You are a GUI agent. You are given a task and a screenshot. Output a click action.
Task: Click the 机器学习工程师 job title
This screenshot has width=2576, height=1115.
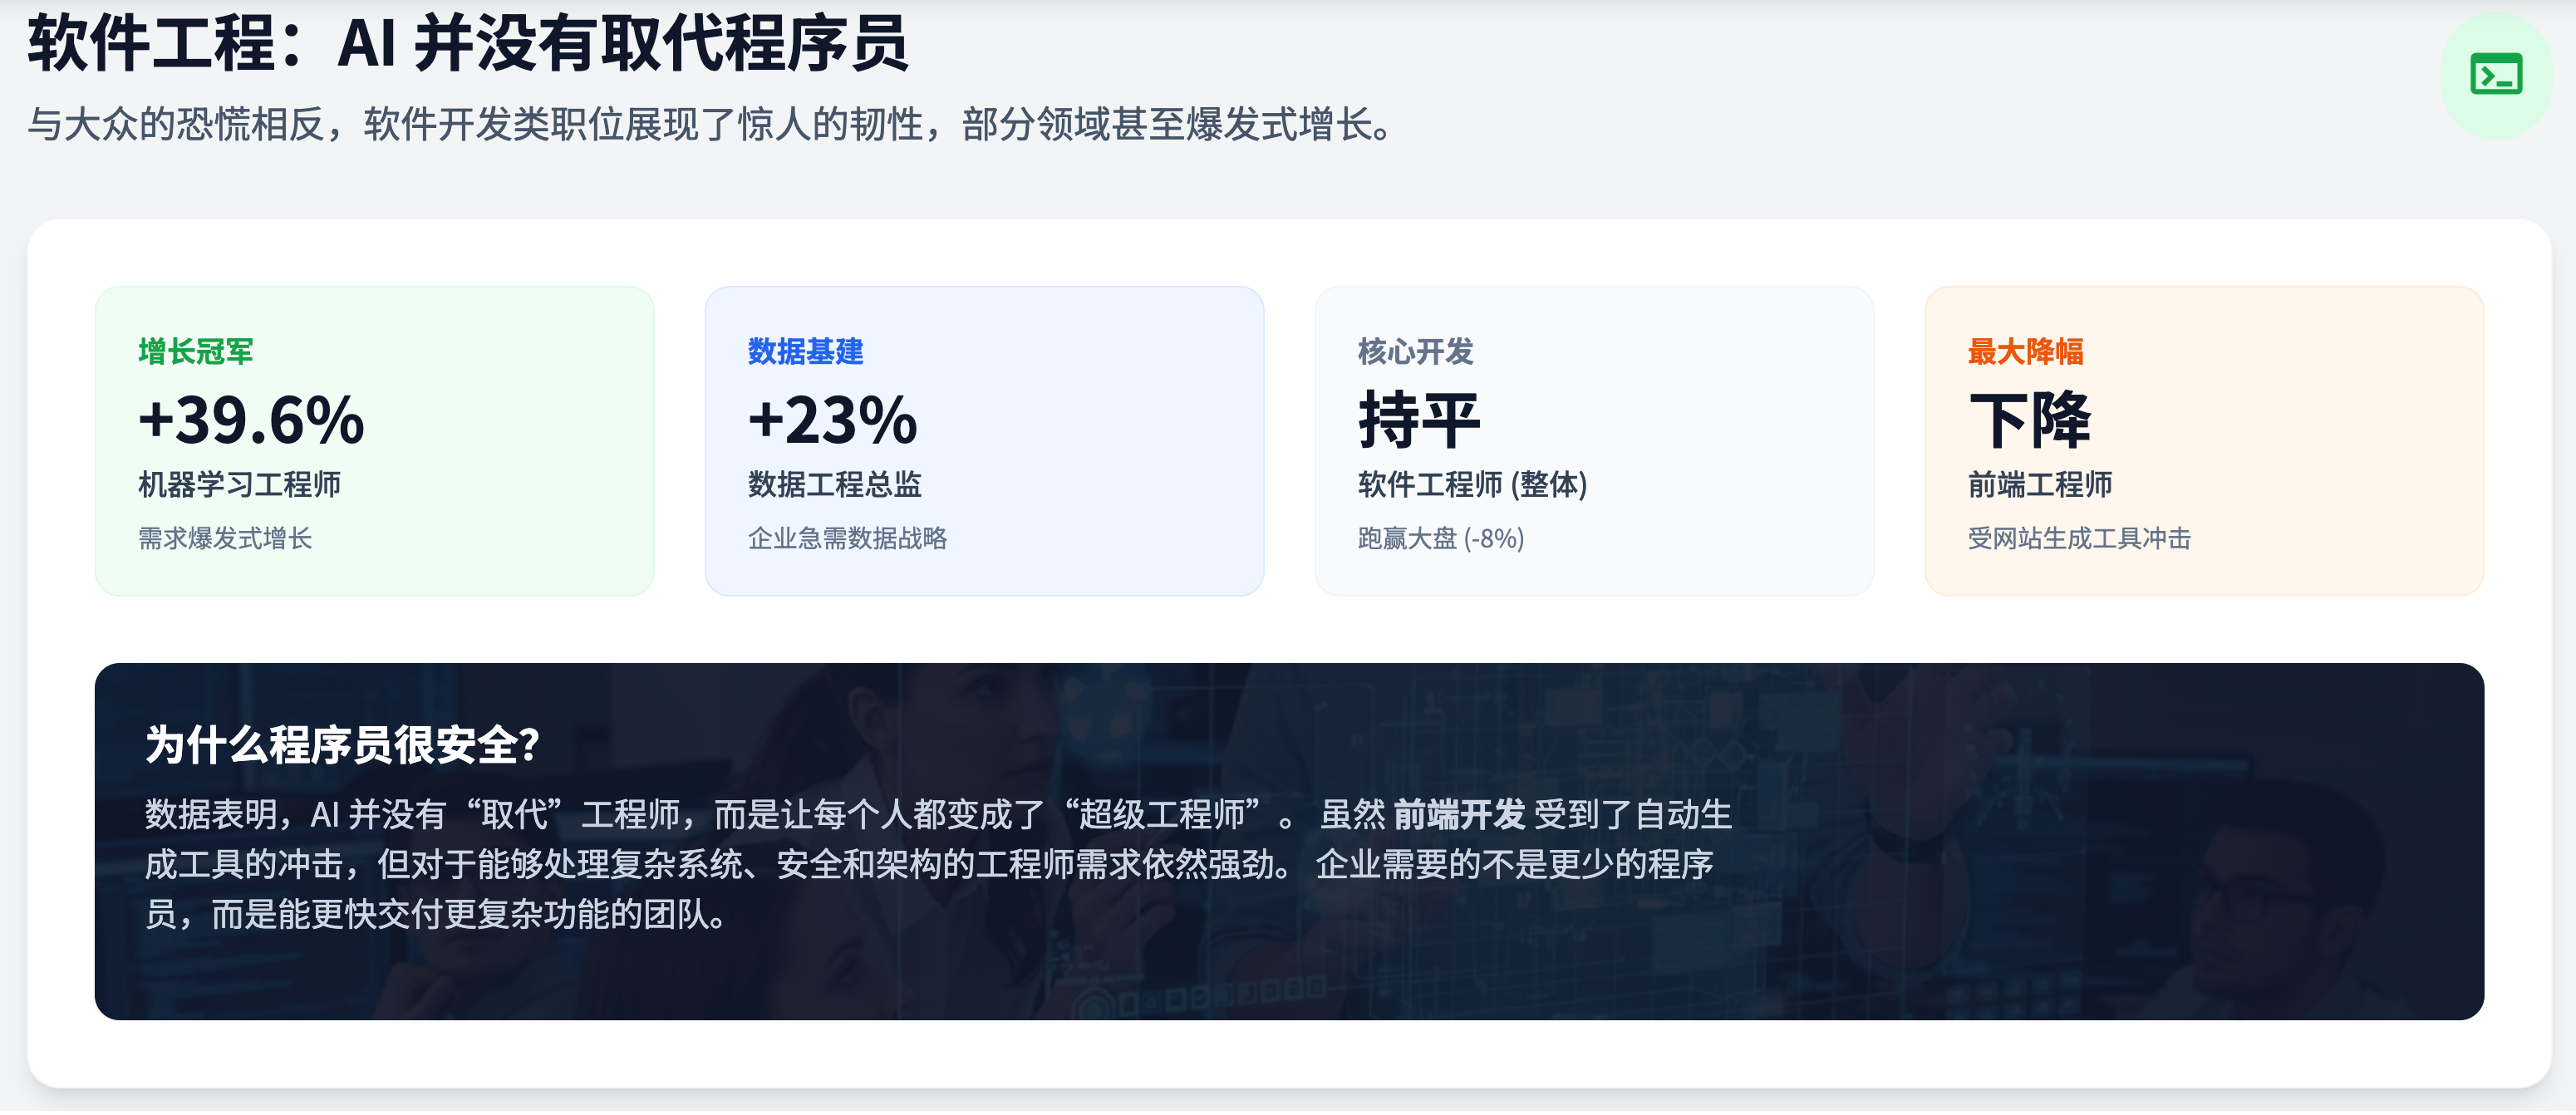coord(239,485)
